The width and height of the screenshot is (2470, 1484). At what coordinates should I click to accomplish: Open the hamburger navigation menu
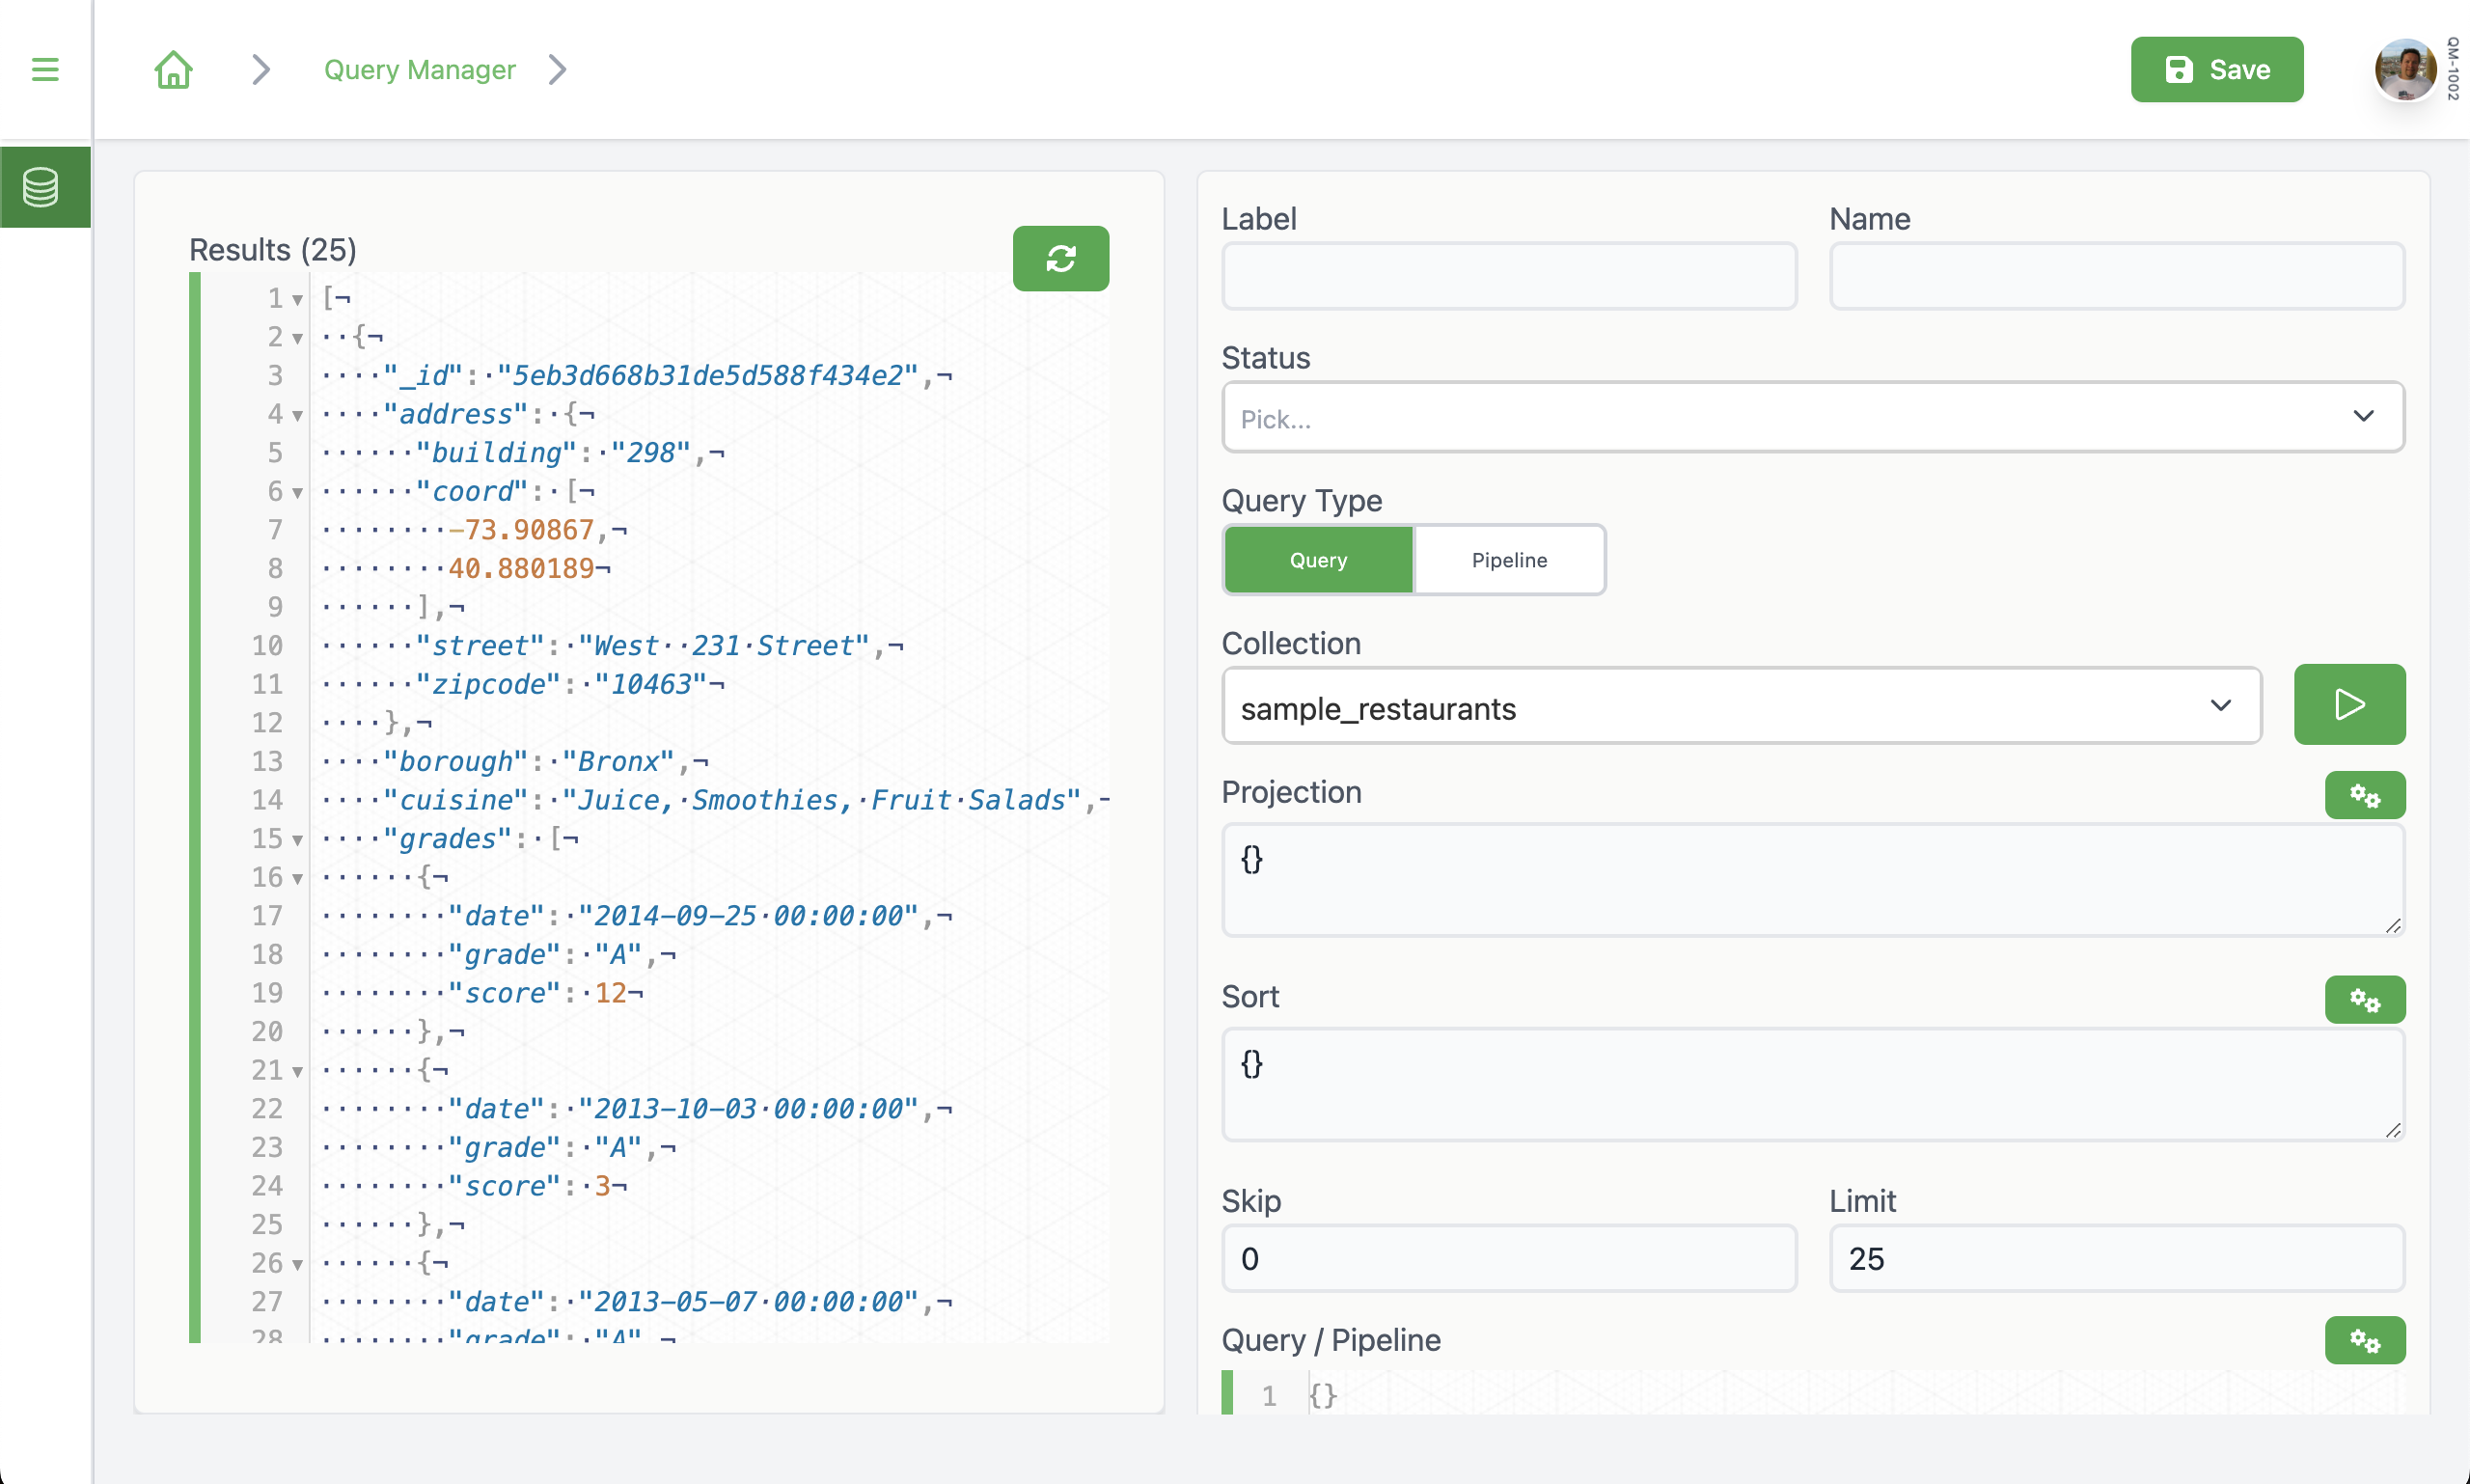45,69
